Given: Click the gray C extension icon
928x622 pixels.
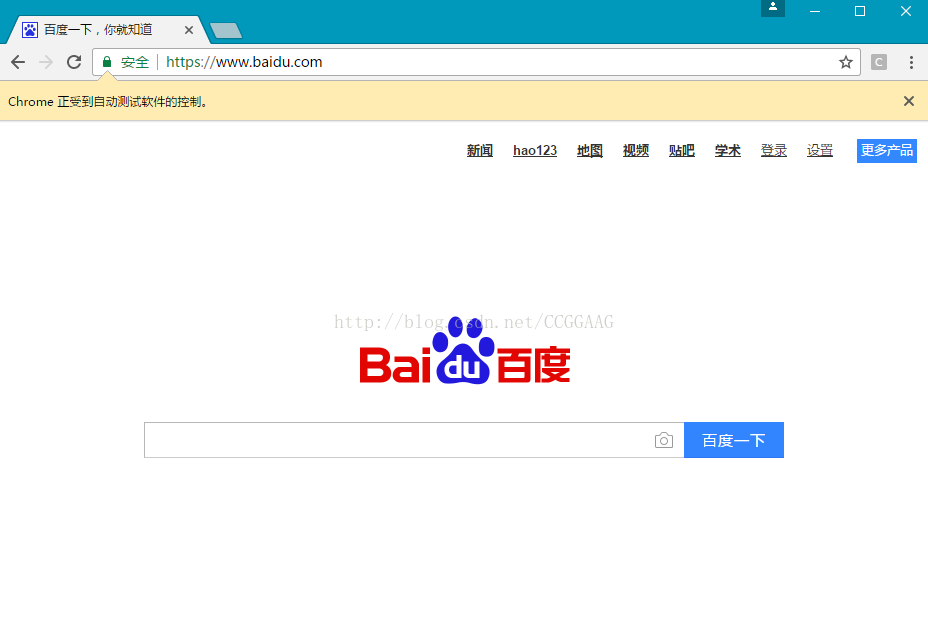Looking at the screenshot, I should point(879,62).
